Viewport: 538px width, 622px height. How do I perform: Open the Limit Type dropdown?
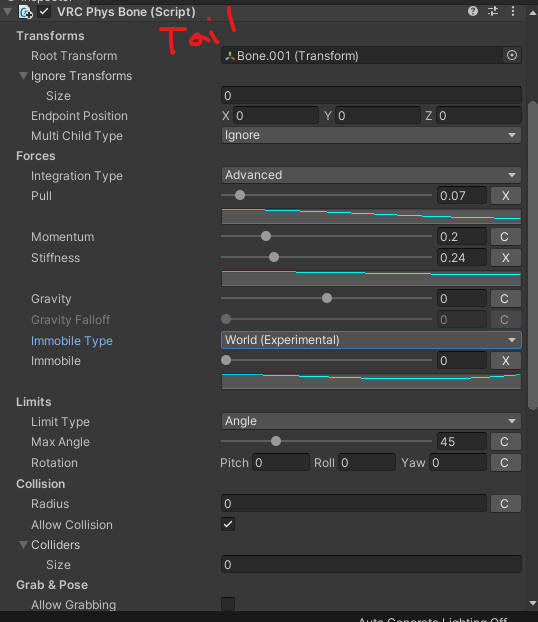pos(371,421)
